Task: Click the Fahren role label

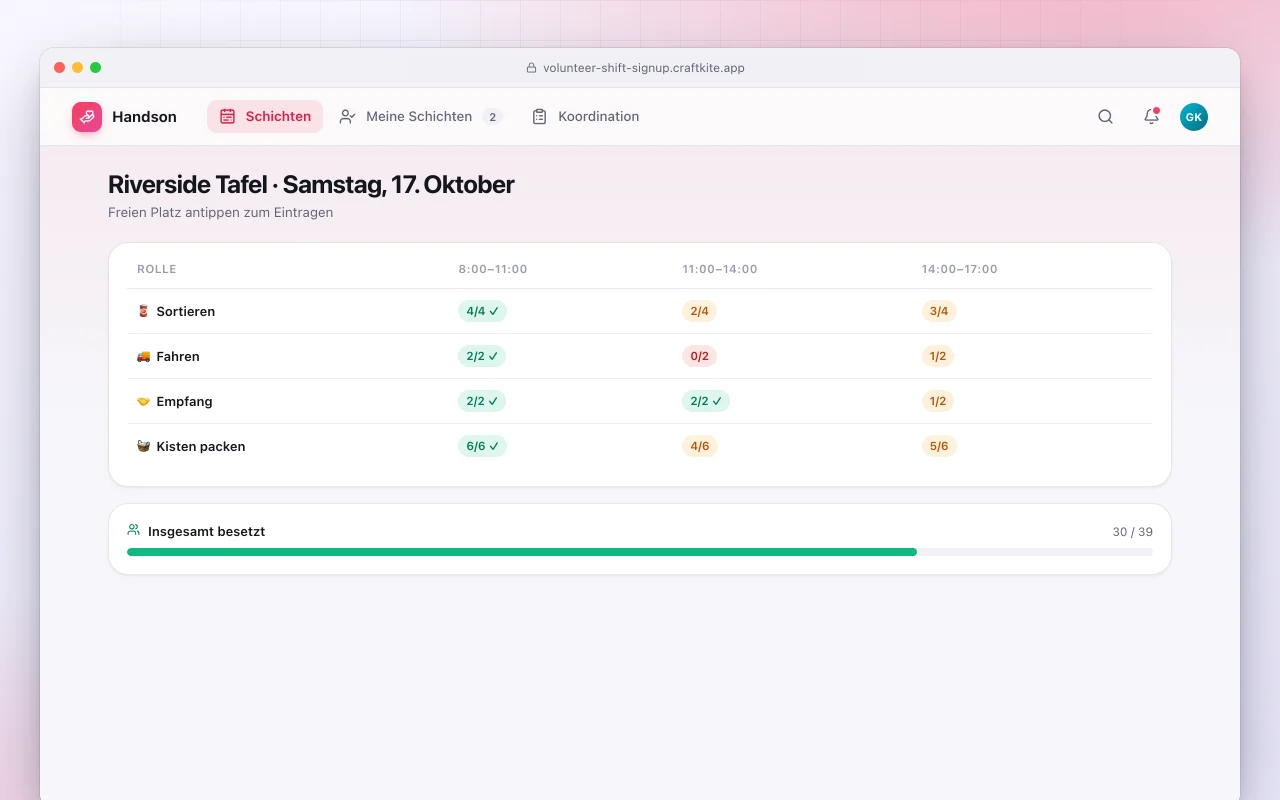Action: [178, 356]
